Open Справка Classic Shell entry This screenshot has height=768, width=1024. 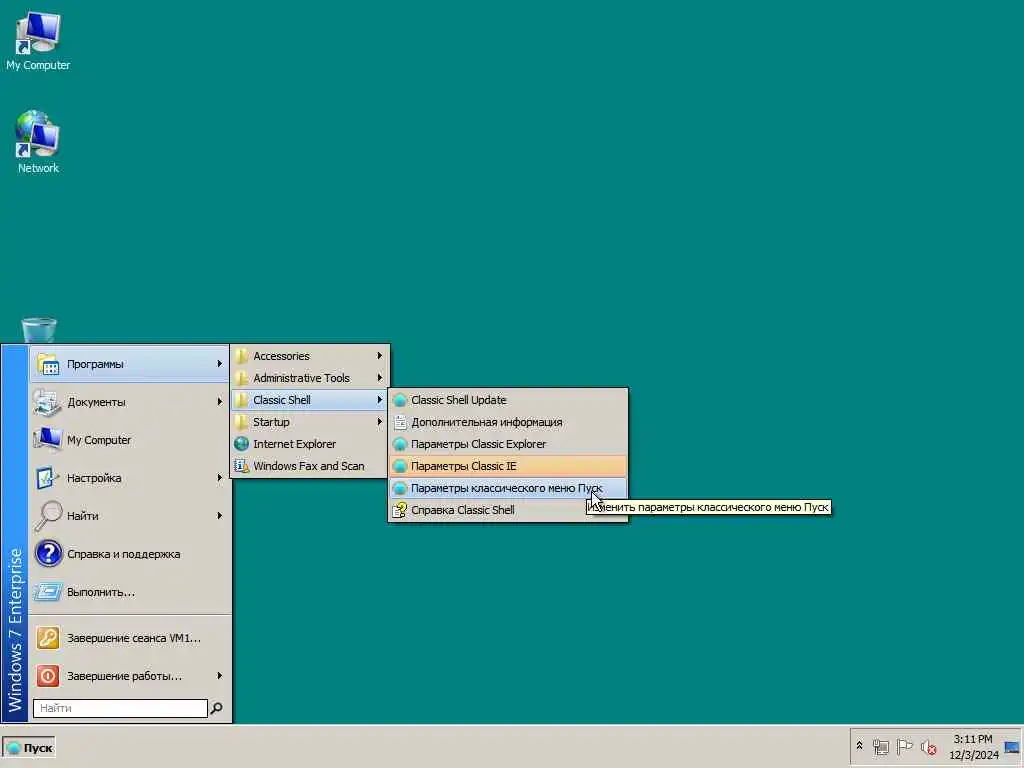508,510
